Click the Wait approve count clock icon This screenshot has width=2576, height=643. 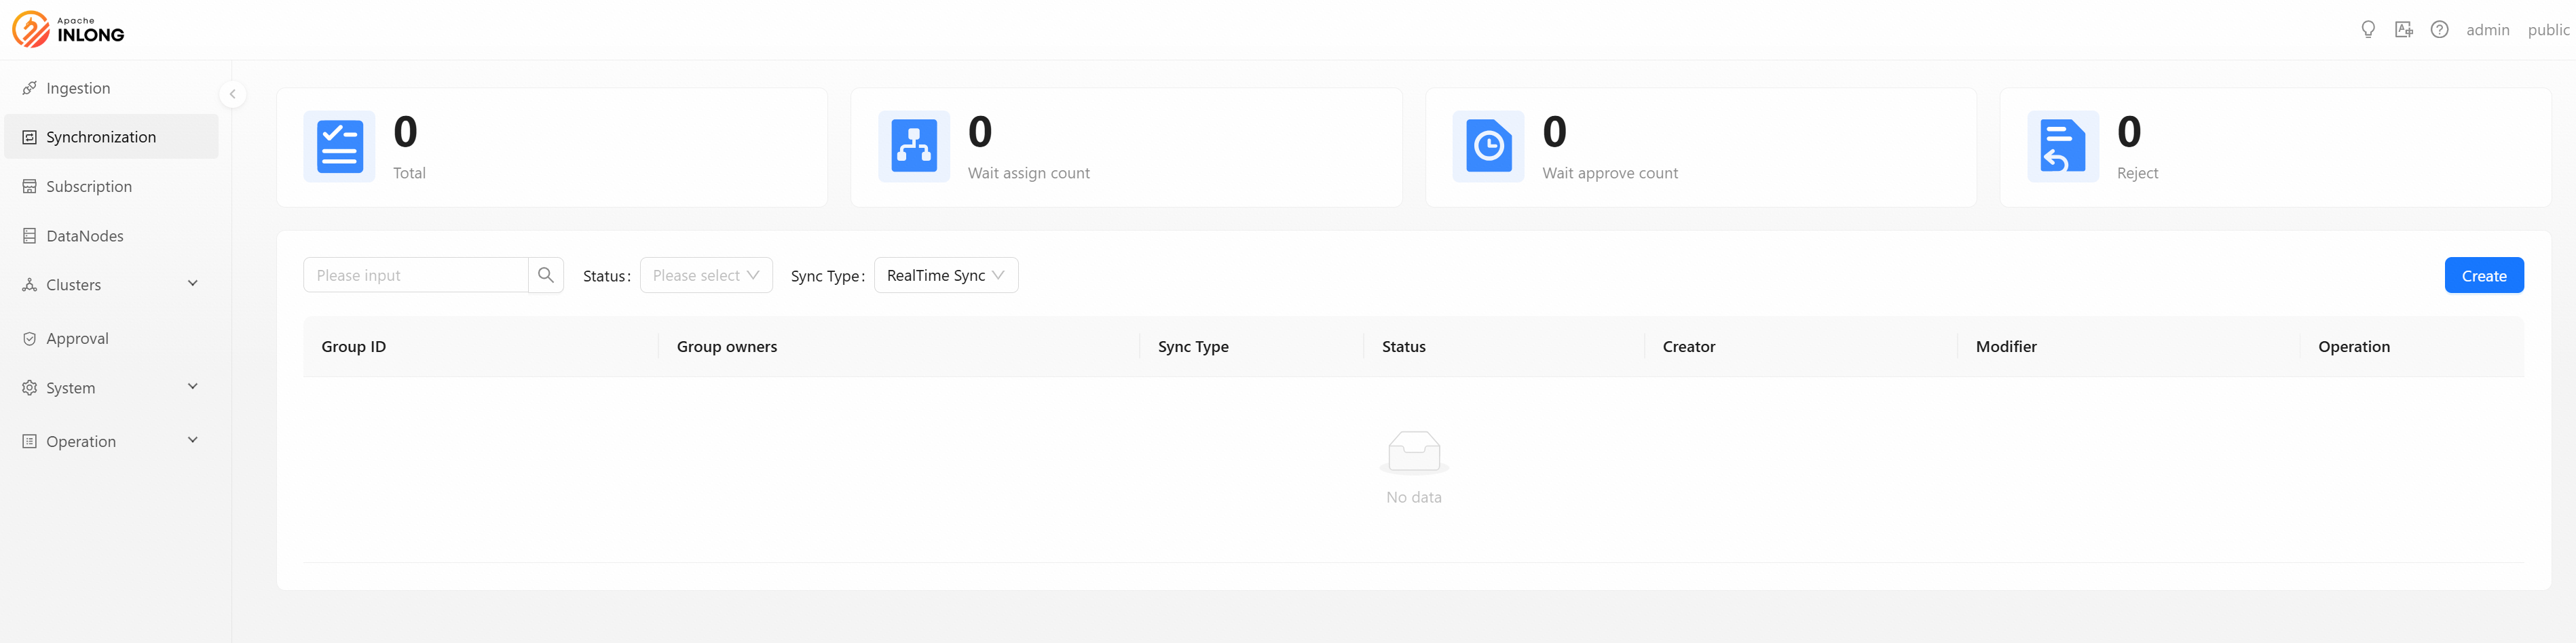click(1488, 147)
